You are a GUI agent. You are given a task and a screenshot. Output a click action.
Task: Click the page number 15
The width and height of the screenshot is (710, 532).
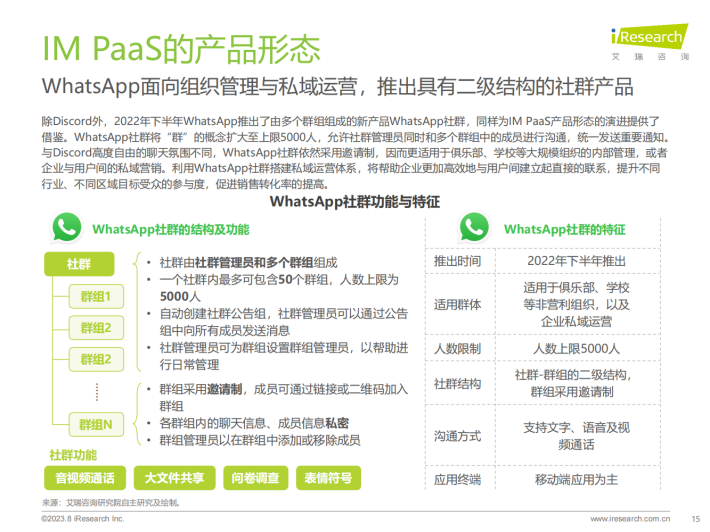696,519
